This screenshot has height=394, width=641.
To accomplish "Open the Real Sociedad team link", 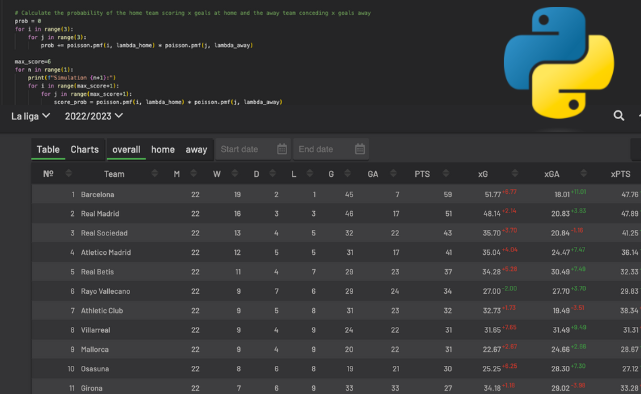I will [104, 233].
